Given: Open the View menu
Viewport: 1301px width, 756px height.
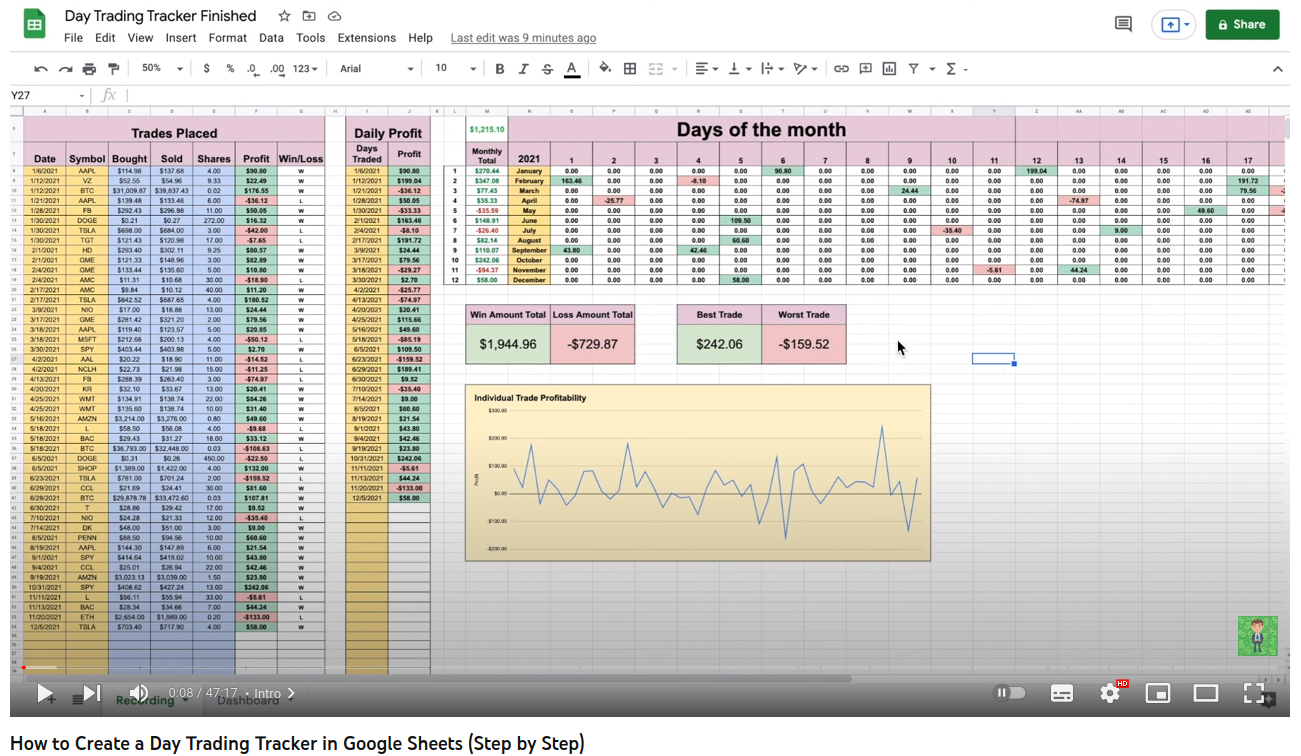Looking at the screenshot, I should [x=140, y=38].
